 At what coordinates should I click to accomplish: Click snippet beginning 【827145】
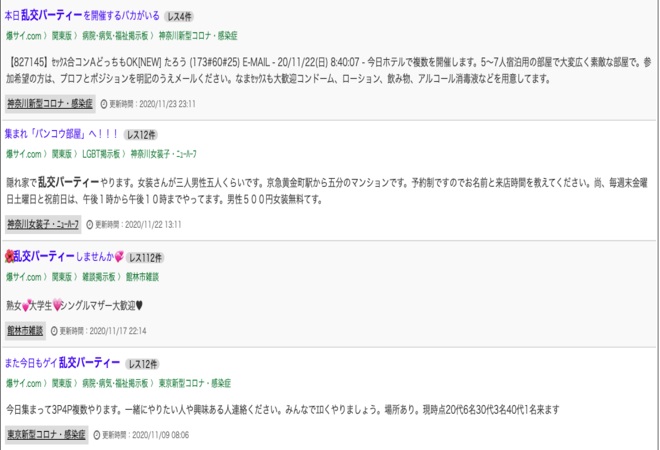329,71
